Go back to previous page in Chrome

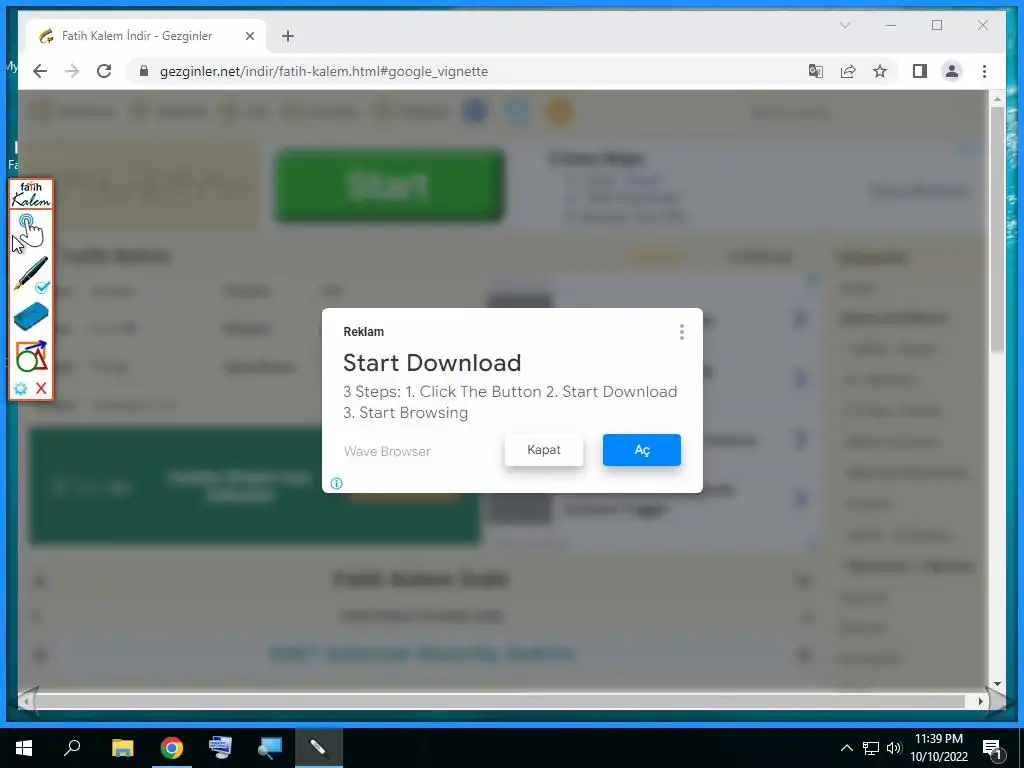[x=40, y=71]
